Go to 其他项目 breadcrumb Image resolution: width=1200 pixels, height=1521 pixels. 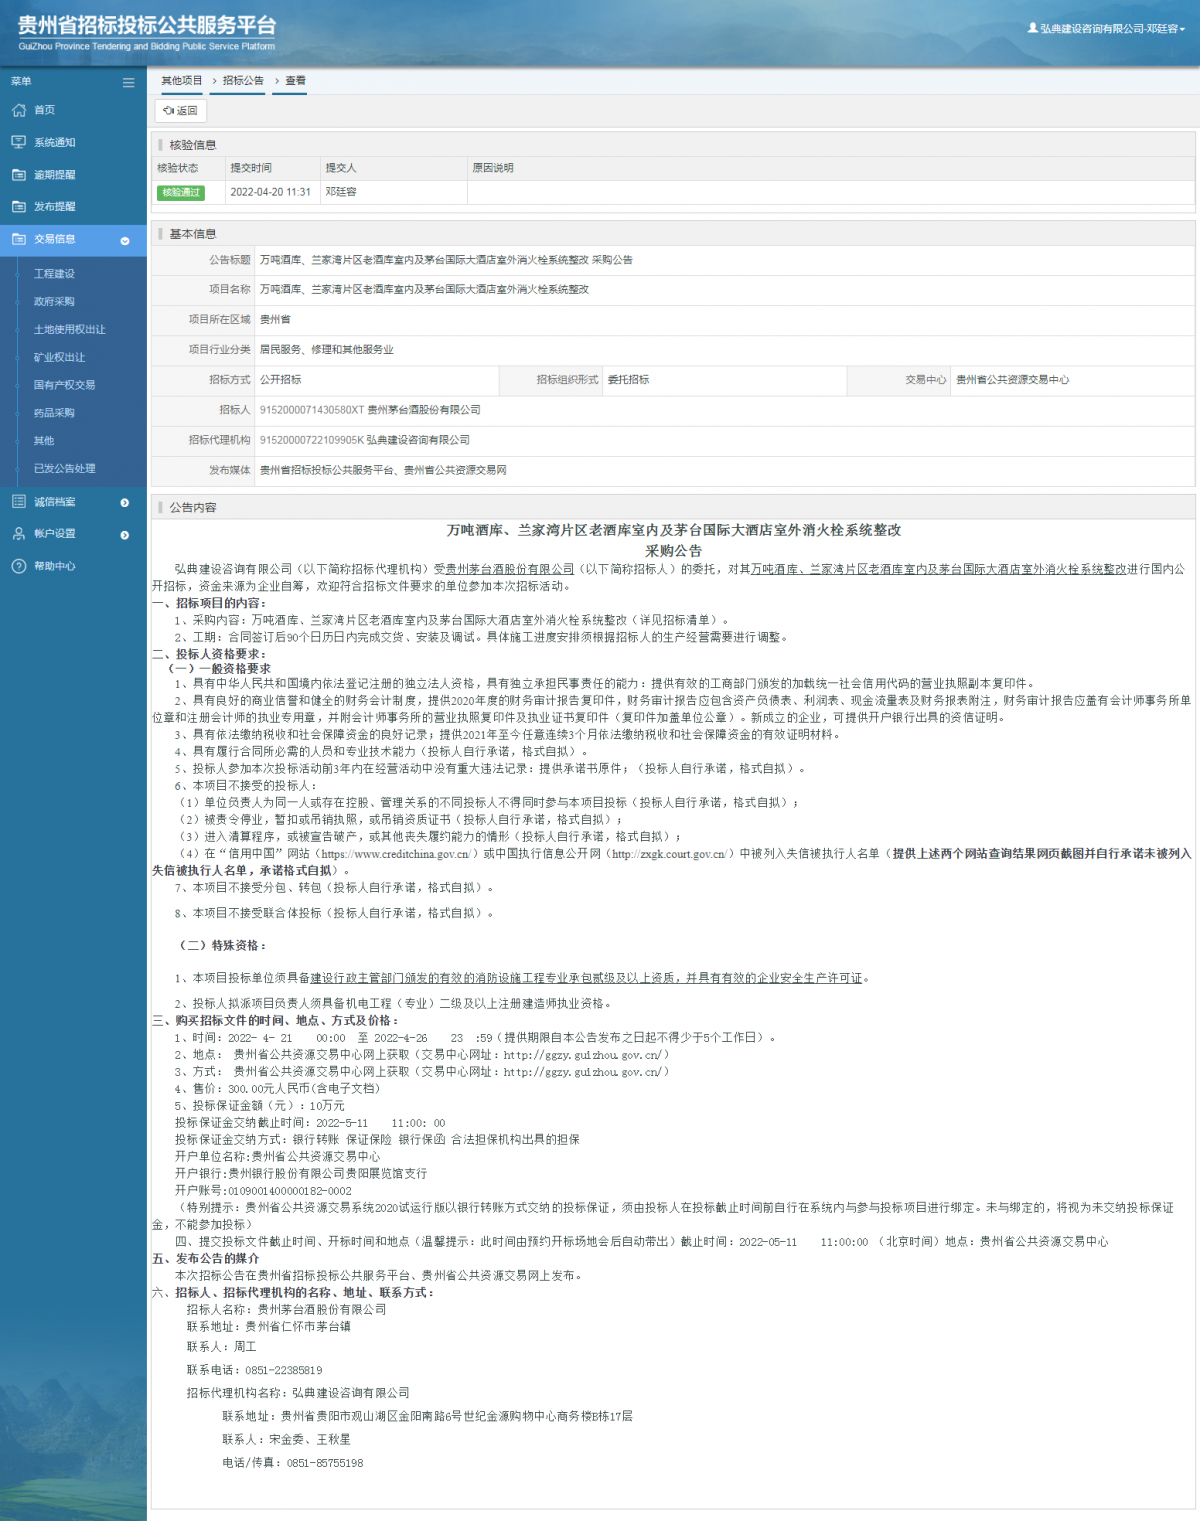[x=181, y=81]
